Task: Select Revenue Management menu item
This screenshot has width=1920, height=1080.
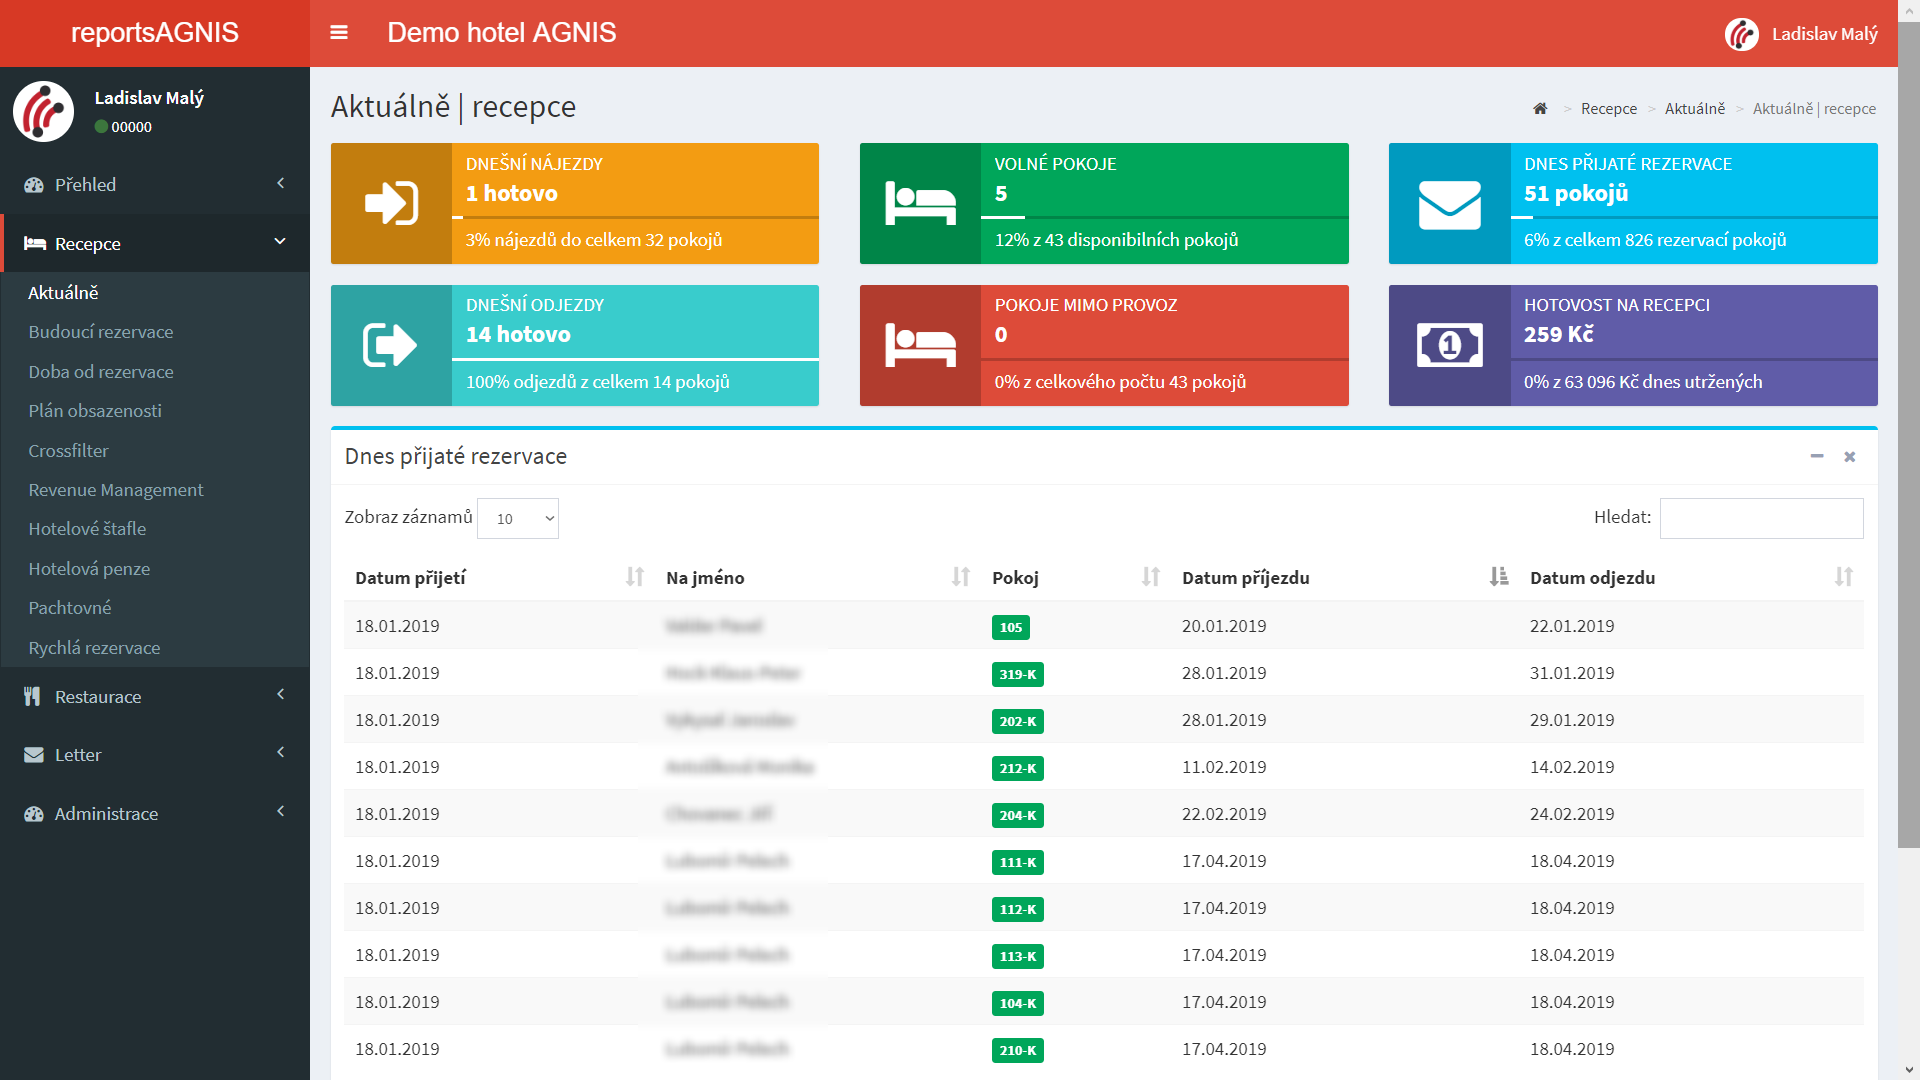Action: point(116,490)
